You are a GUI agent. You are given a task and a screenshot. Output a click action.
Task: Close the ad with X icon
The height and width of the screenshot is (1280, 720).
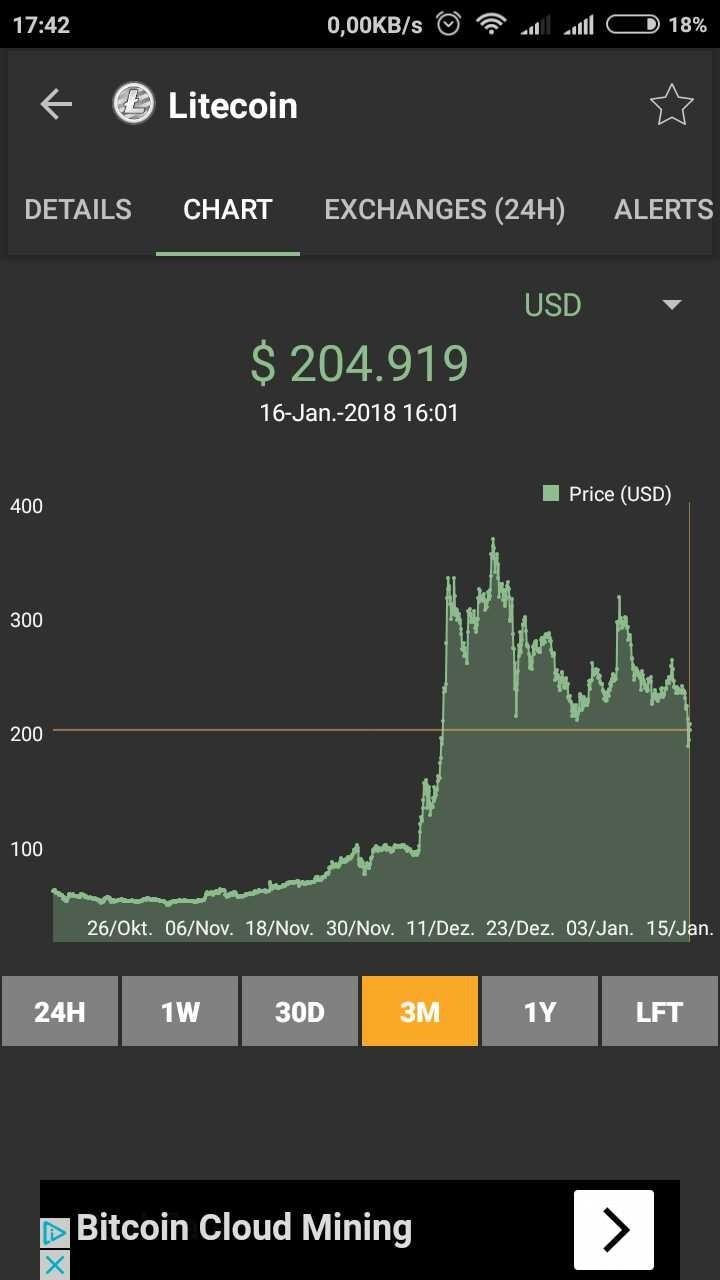(x=55, y=1264)
